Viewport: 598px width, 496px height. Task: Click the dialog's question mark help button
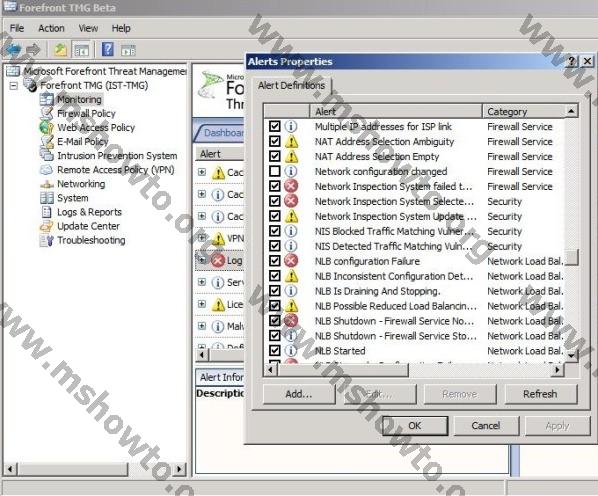pyautogui.click(x=572, y=61)
